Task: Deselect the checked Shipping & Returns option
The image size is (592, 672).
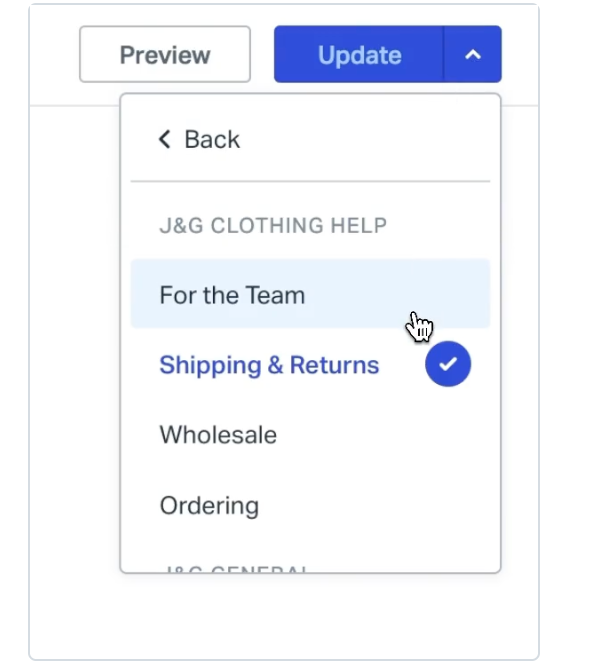Action: [x=310, y=364]
